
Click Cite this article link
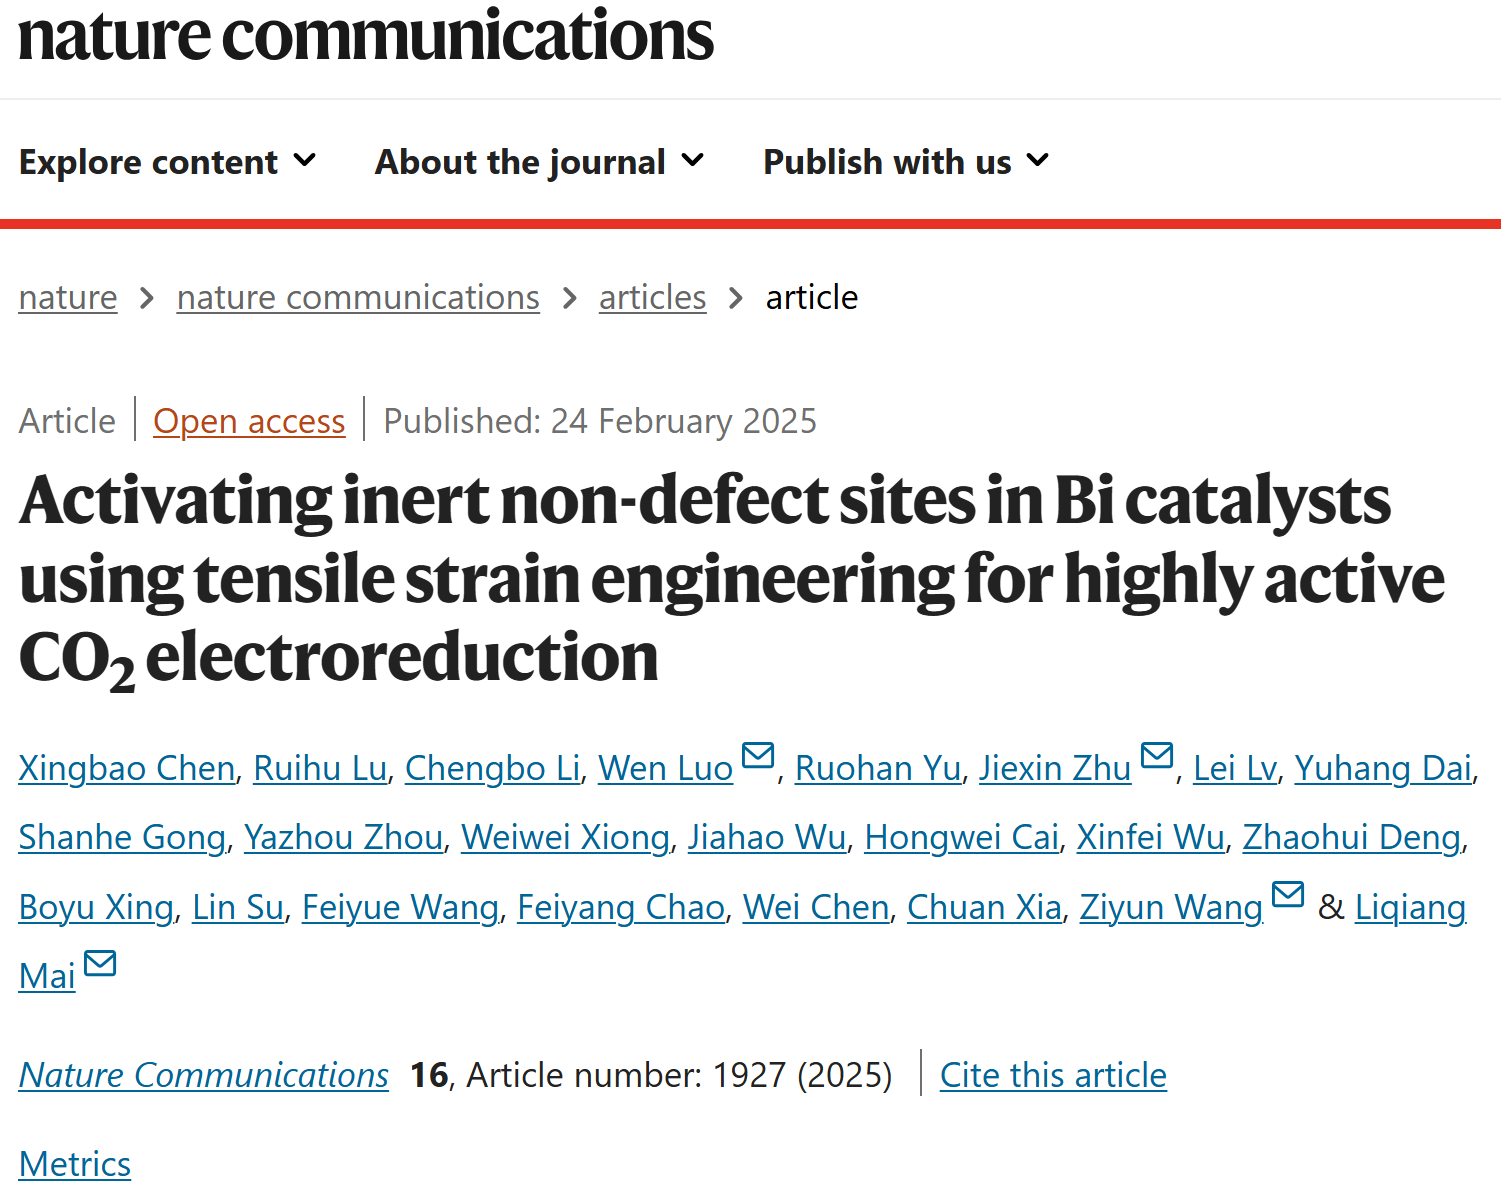[1053, 1075]
